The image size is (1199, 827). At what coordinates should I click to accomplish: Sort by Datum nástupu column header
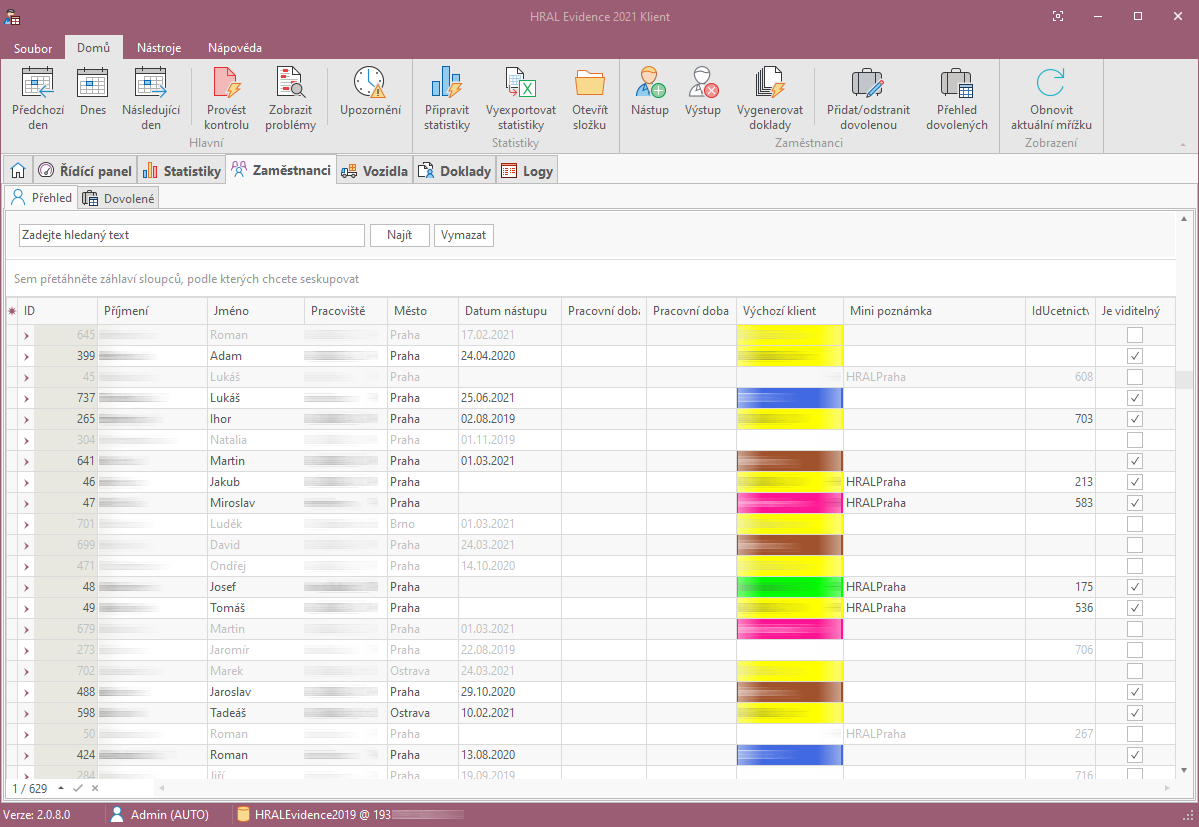[509, 311]
